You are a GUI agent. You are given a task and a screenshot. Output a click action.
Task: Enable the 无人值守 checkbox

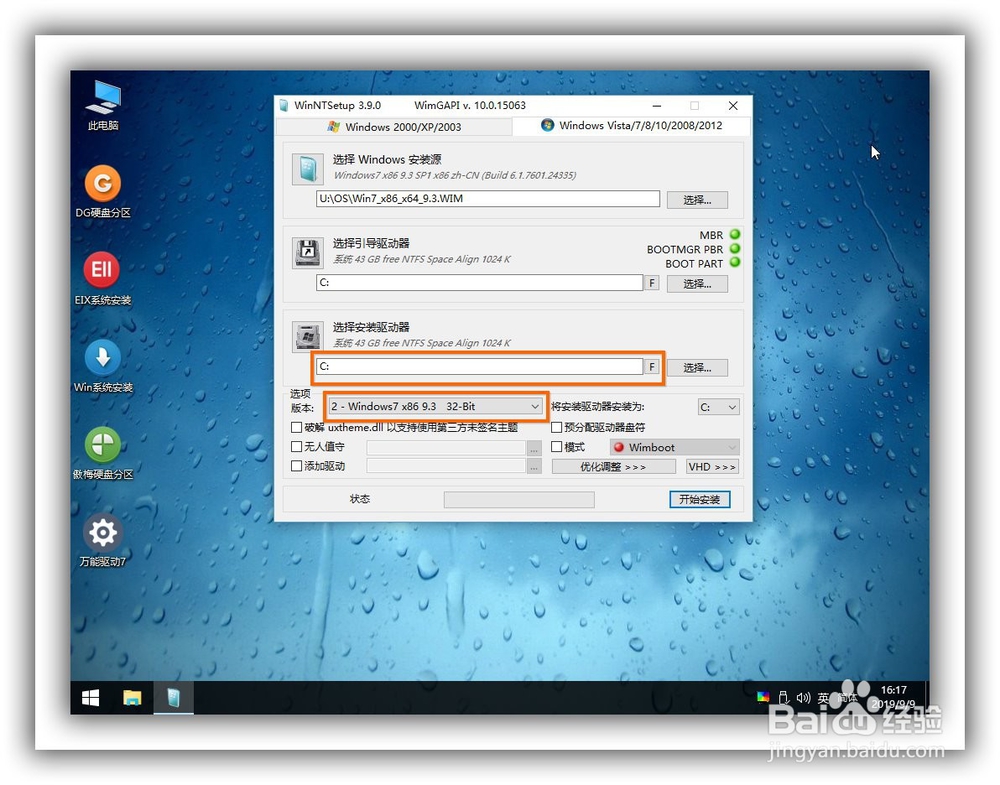(296, 446)
